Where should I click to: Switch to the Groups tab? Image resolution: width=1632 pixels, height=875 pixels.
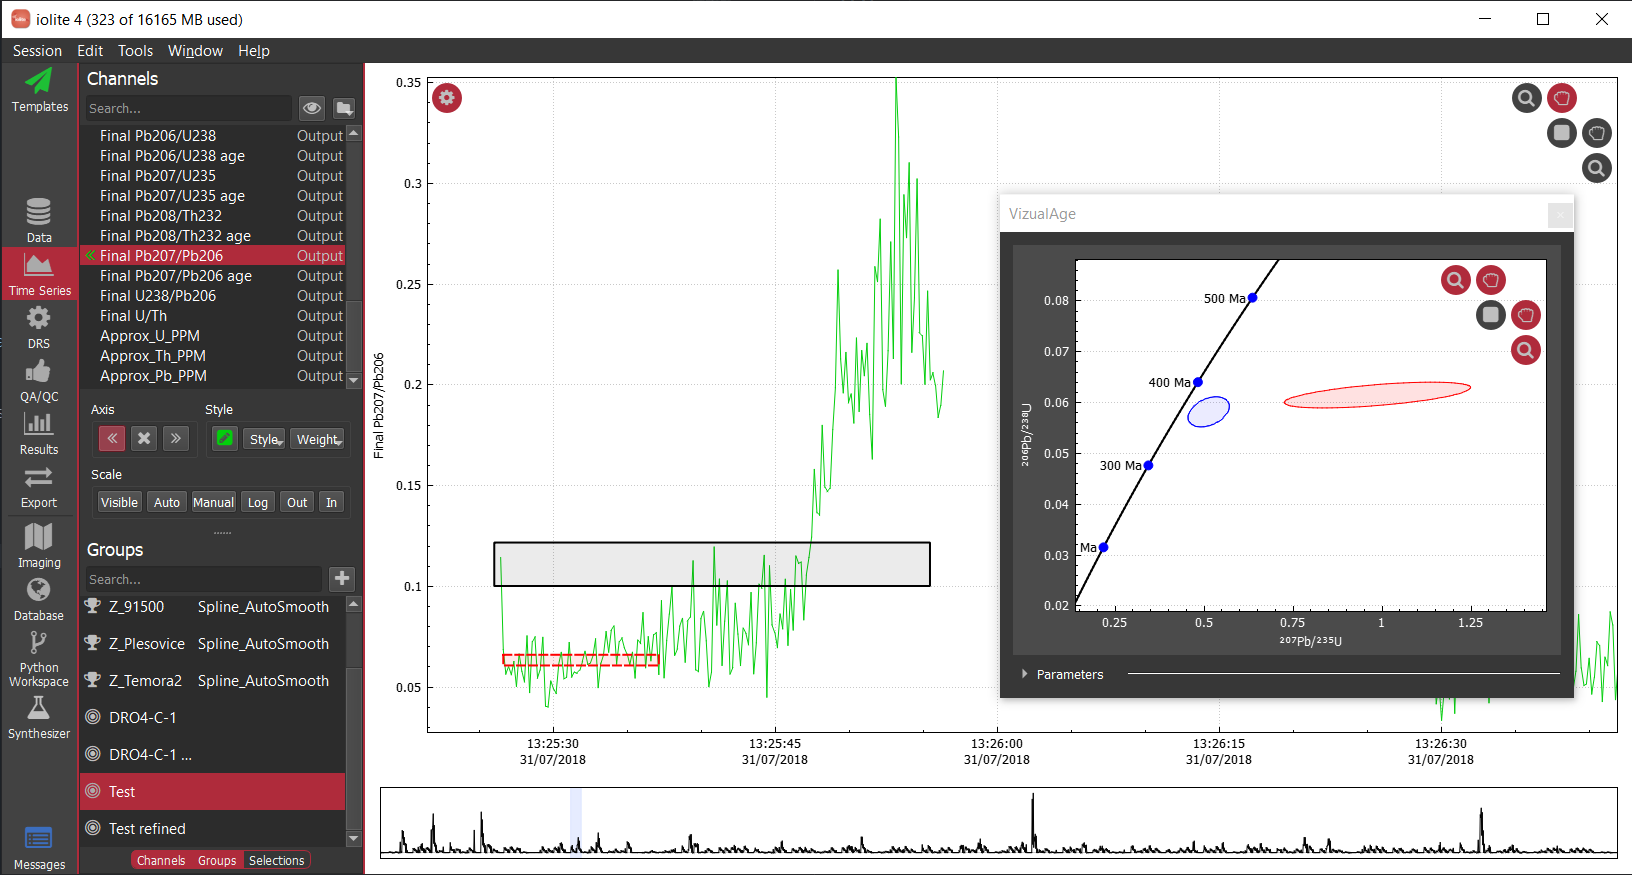coord(217,860)
